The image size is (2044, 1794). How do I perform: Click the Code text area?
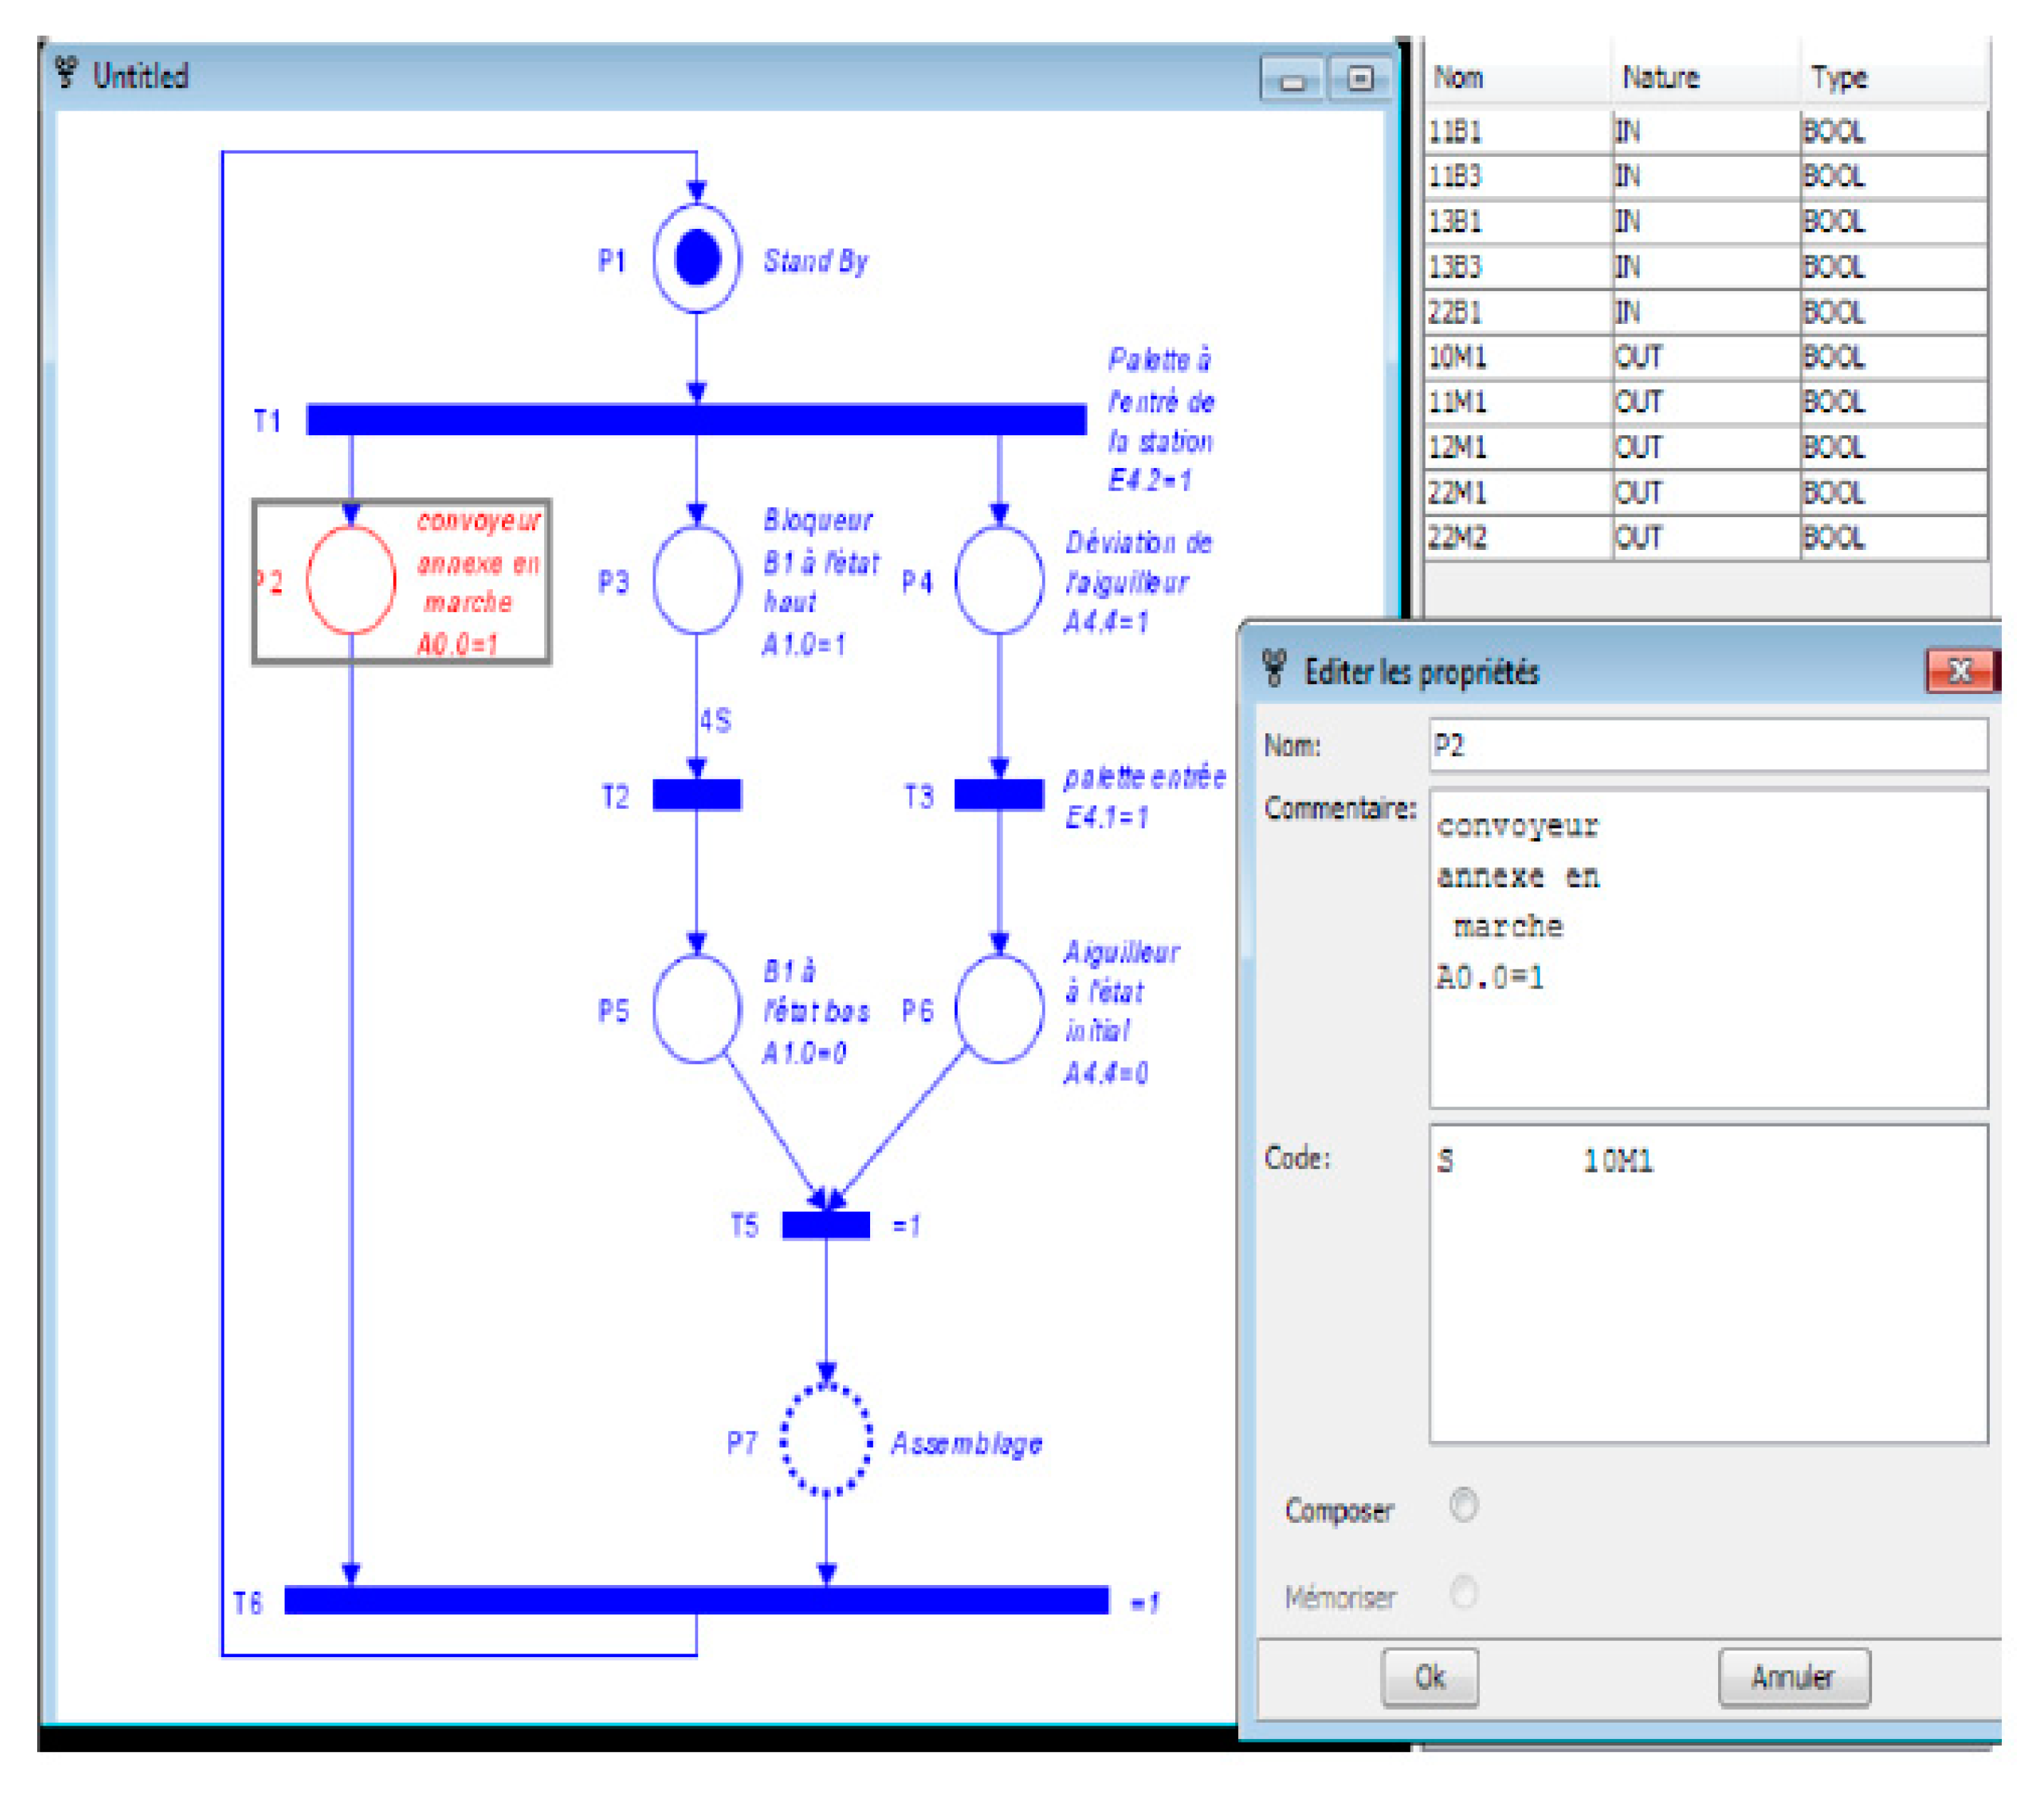point(1707,1284)
